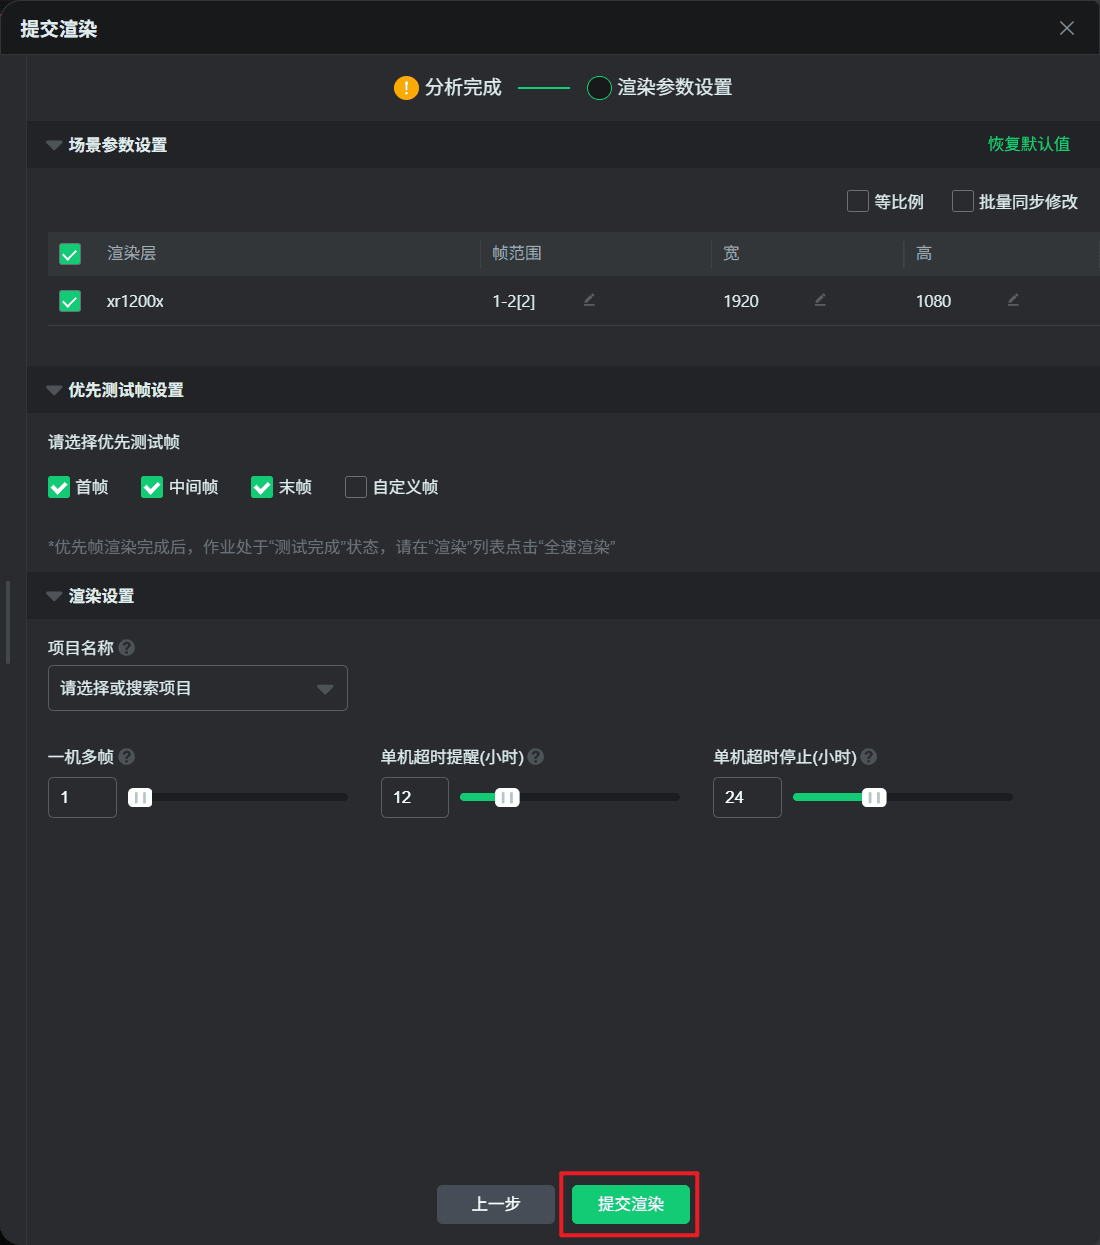Click the 一机多帧 number input field
Screen dimensions: 1100x1245
[x=82, y=797]
